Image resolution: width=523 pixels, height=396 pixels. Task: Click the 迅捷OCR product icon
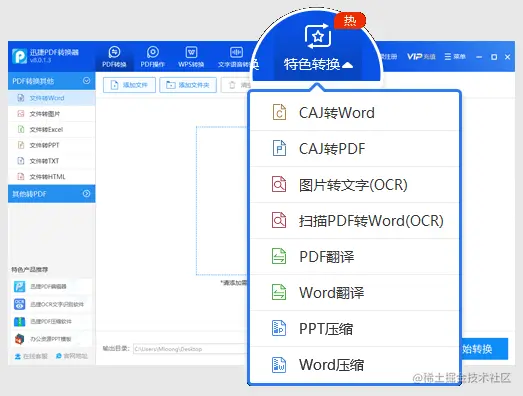[19, 304]
